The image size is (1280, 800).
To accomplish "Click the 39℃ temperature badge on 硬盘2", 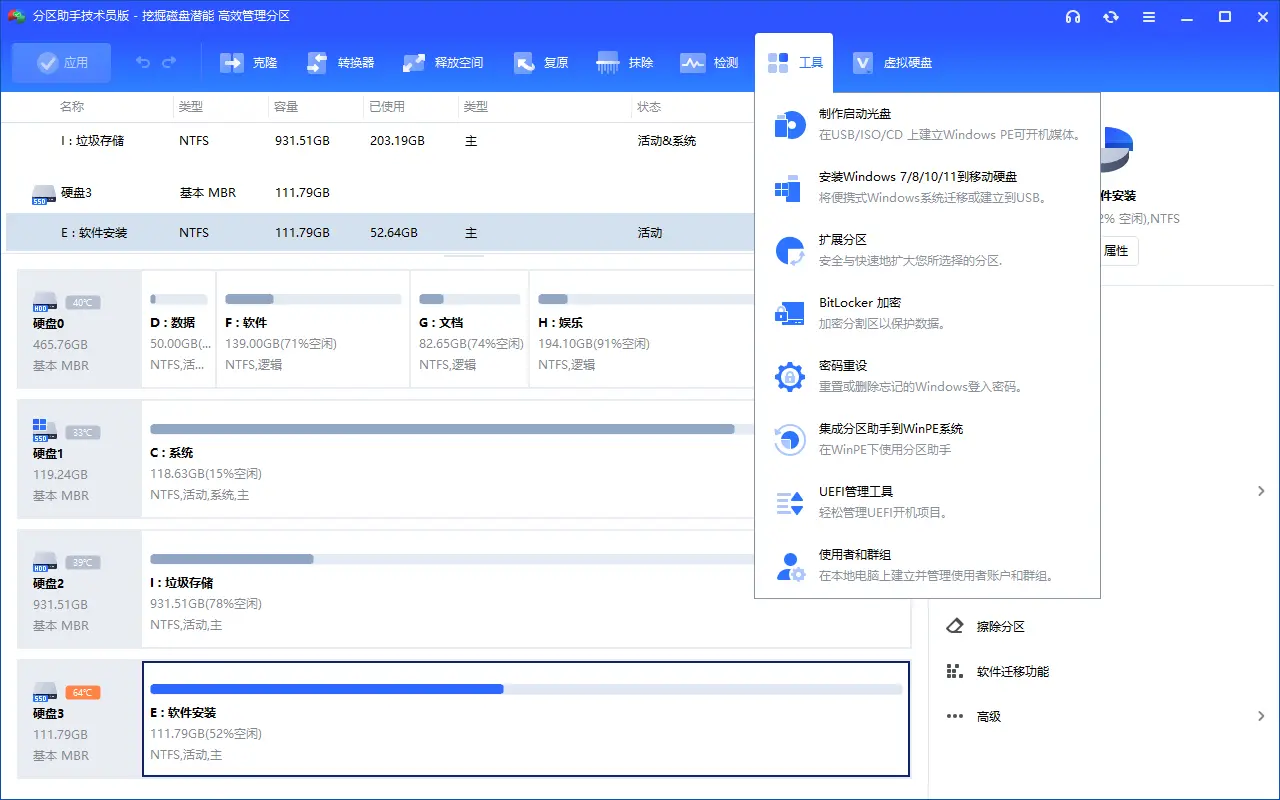I will (83, 562).
